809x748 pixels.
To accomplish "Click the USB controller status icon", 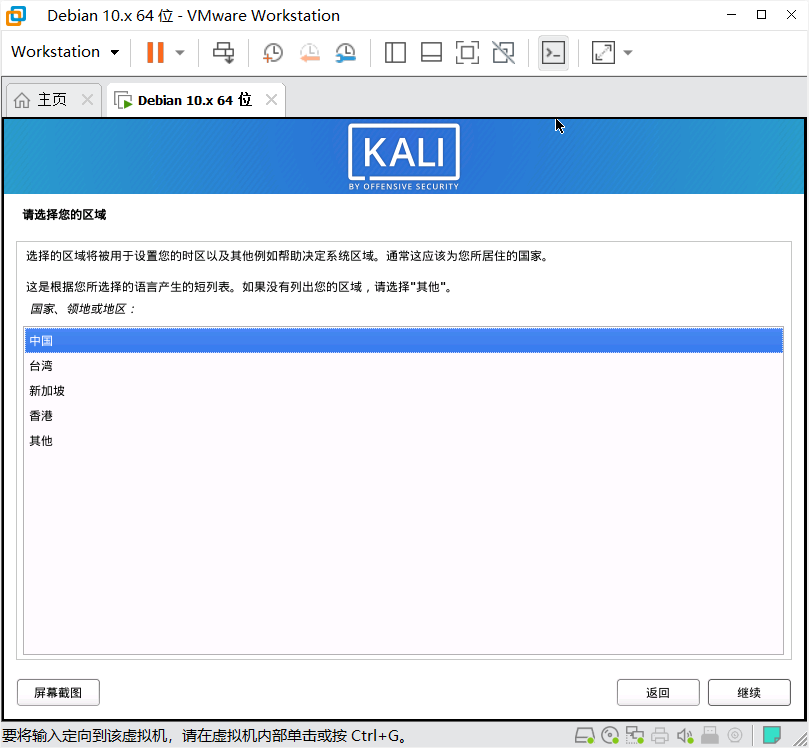I will (710, 735).
